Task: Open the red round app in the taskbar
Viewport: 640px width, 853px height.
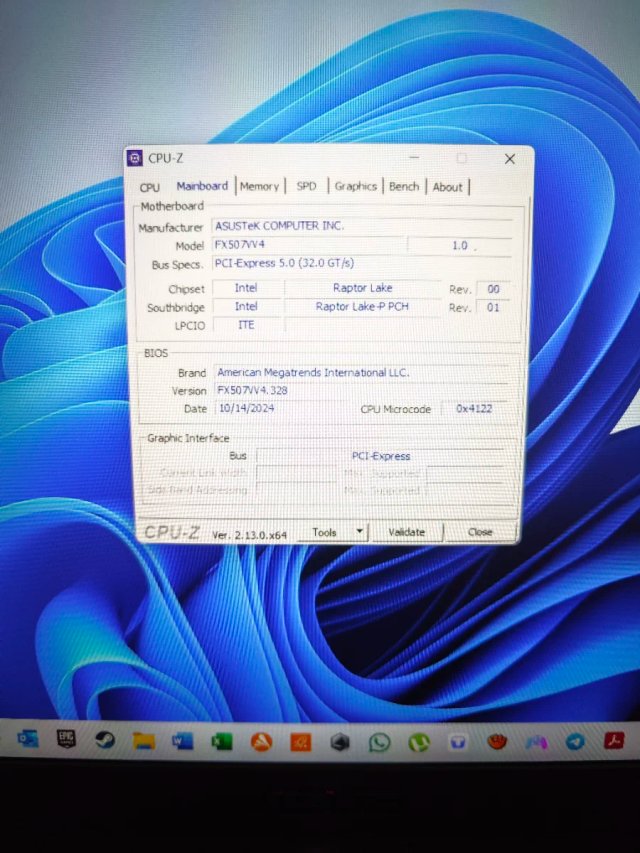Action: coord(497,741)
